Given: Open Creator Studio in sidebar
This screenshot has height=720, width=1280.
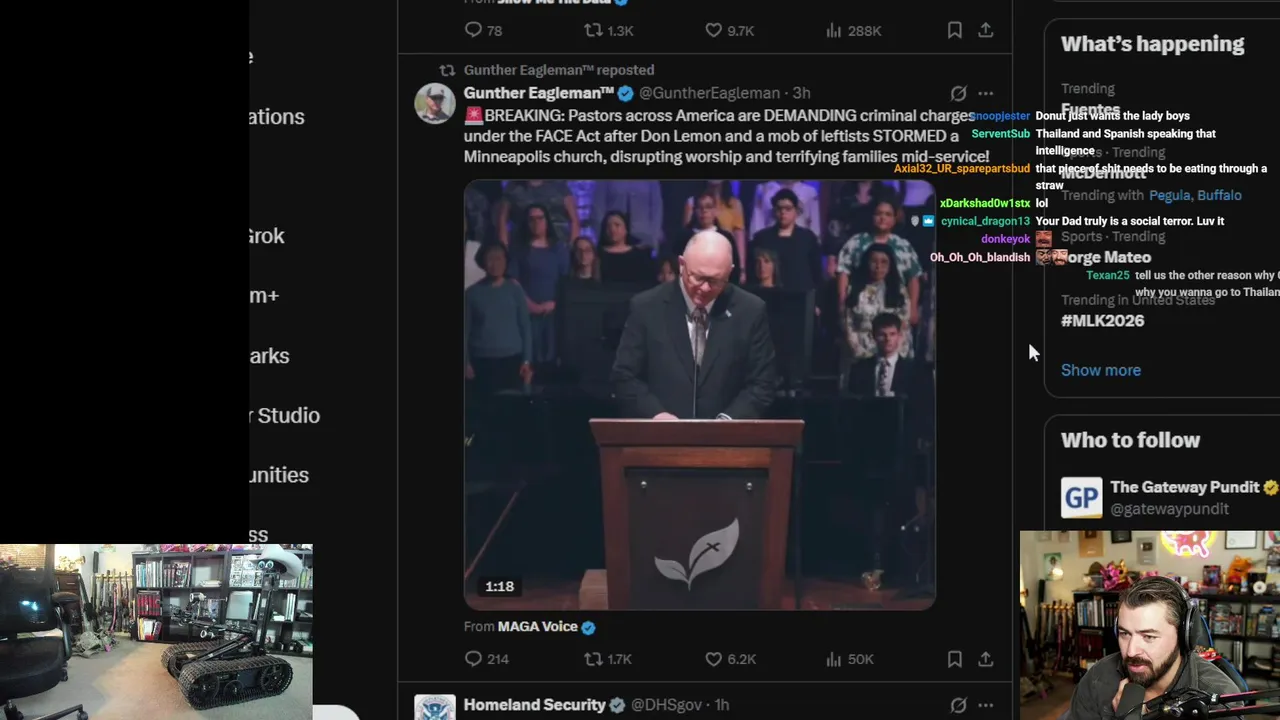Looking at the screenshot, I should pyautogui.click(x=285, y=415).
